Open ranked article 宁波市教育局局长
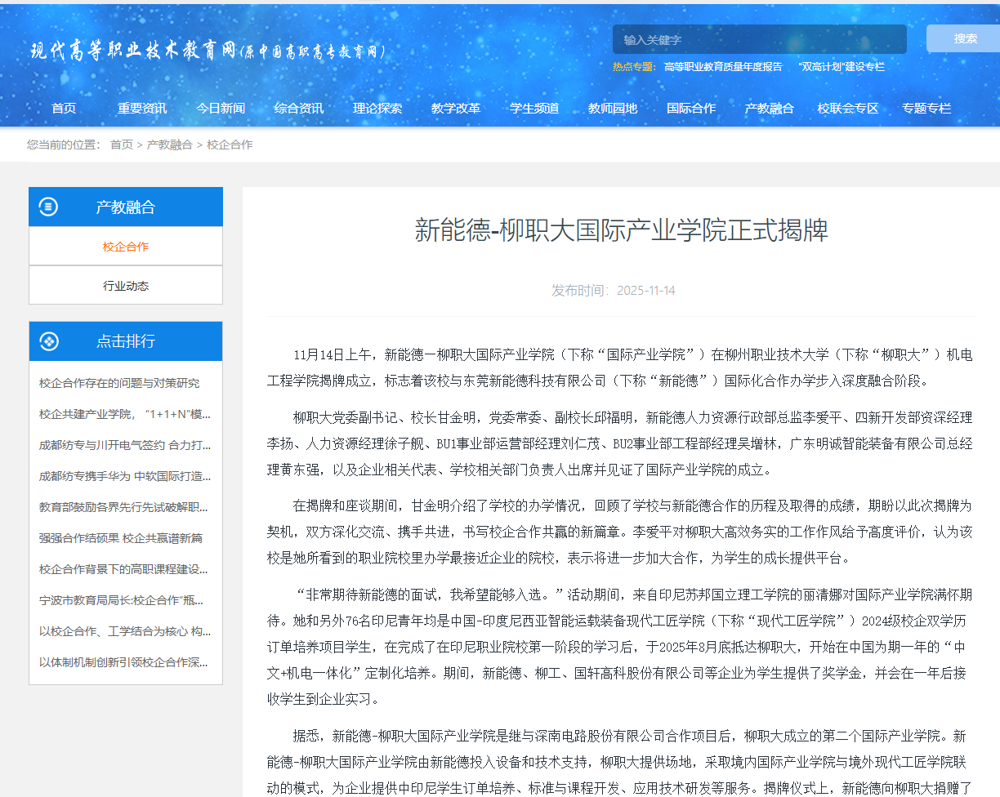 point(124,600)
